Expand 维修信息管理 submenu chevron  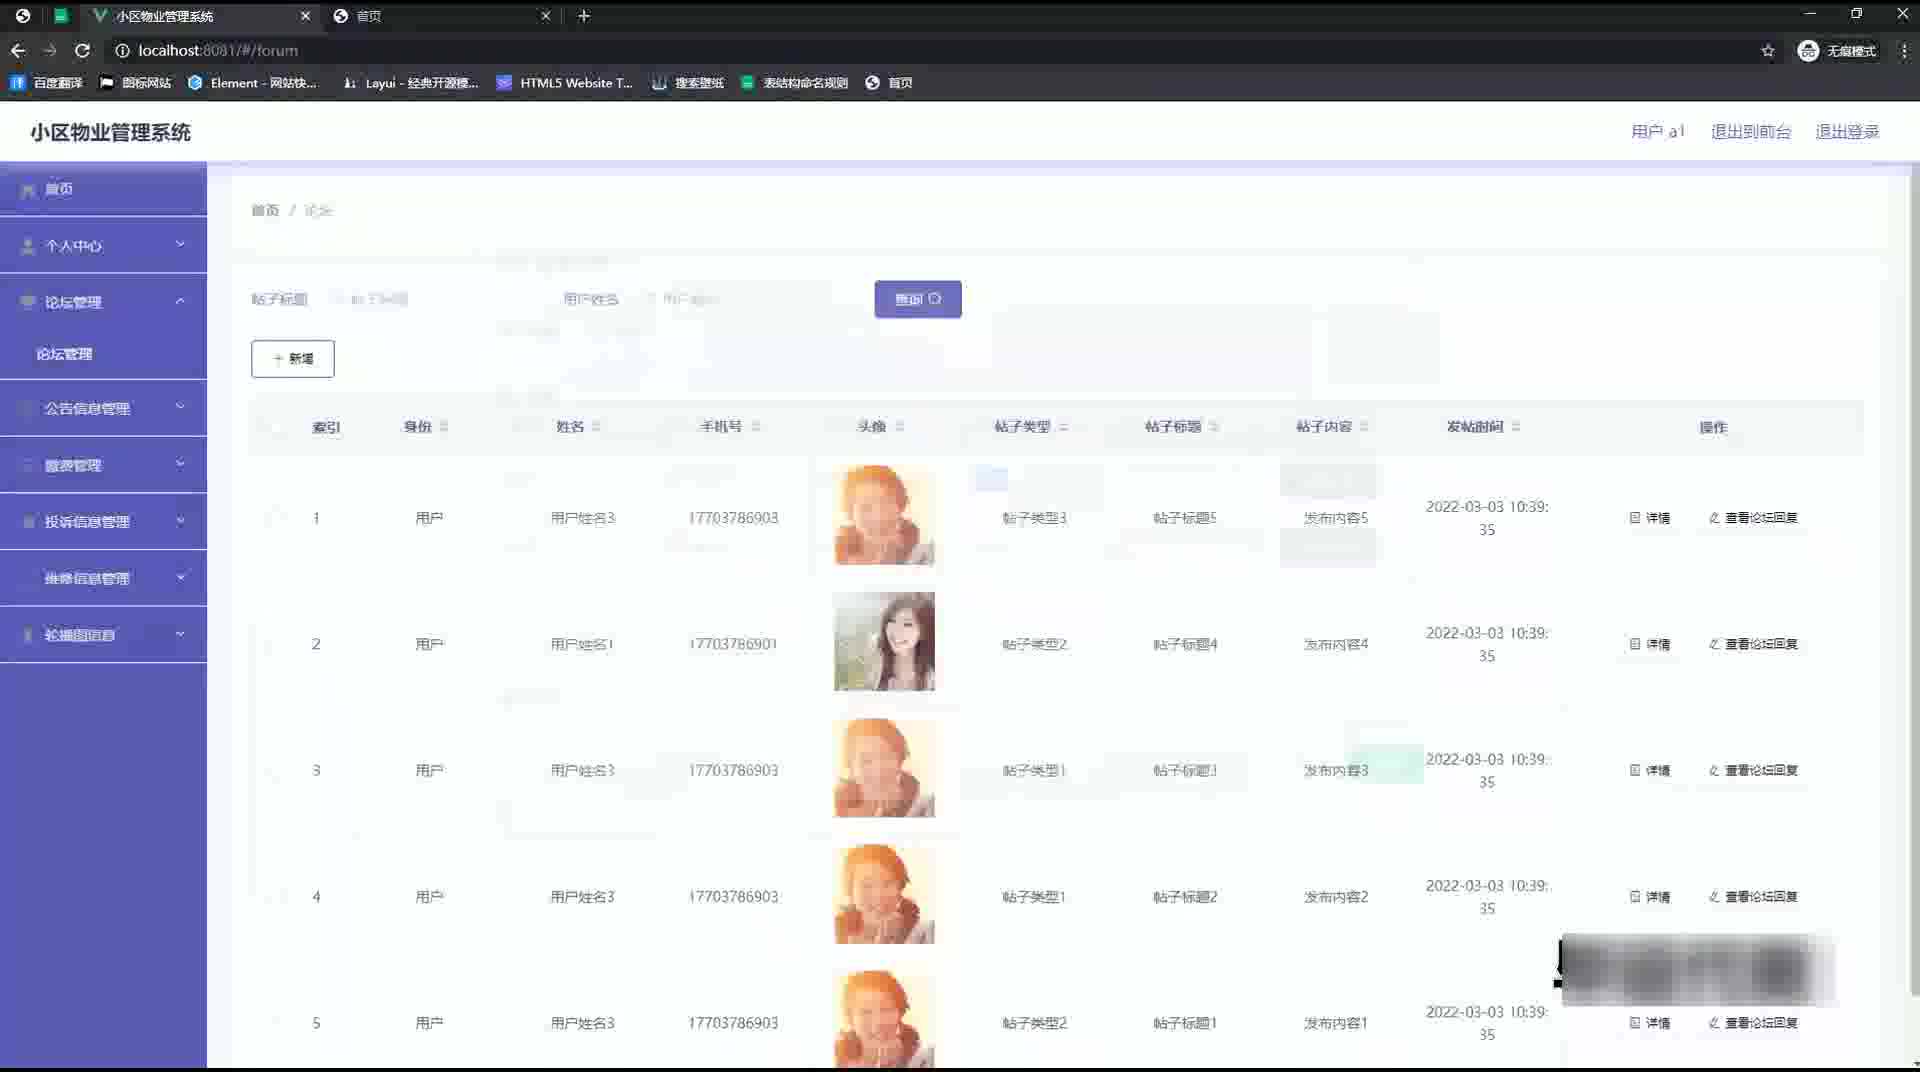tap(180, 577)
